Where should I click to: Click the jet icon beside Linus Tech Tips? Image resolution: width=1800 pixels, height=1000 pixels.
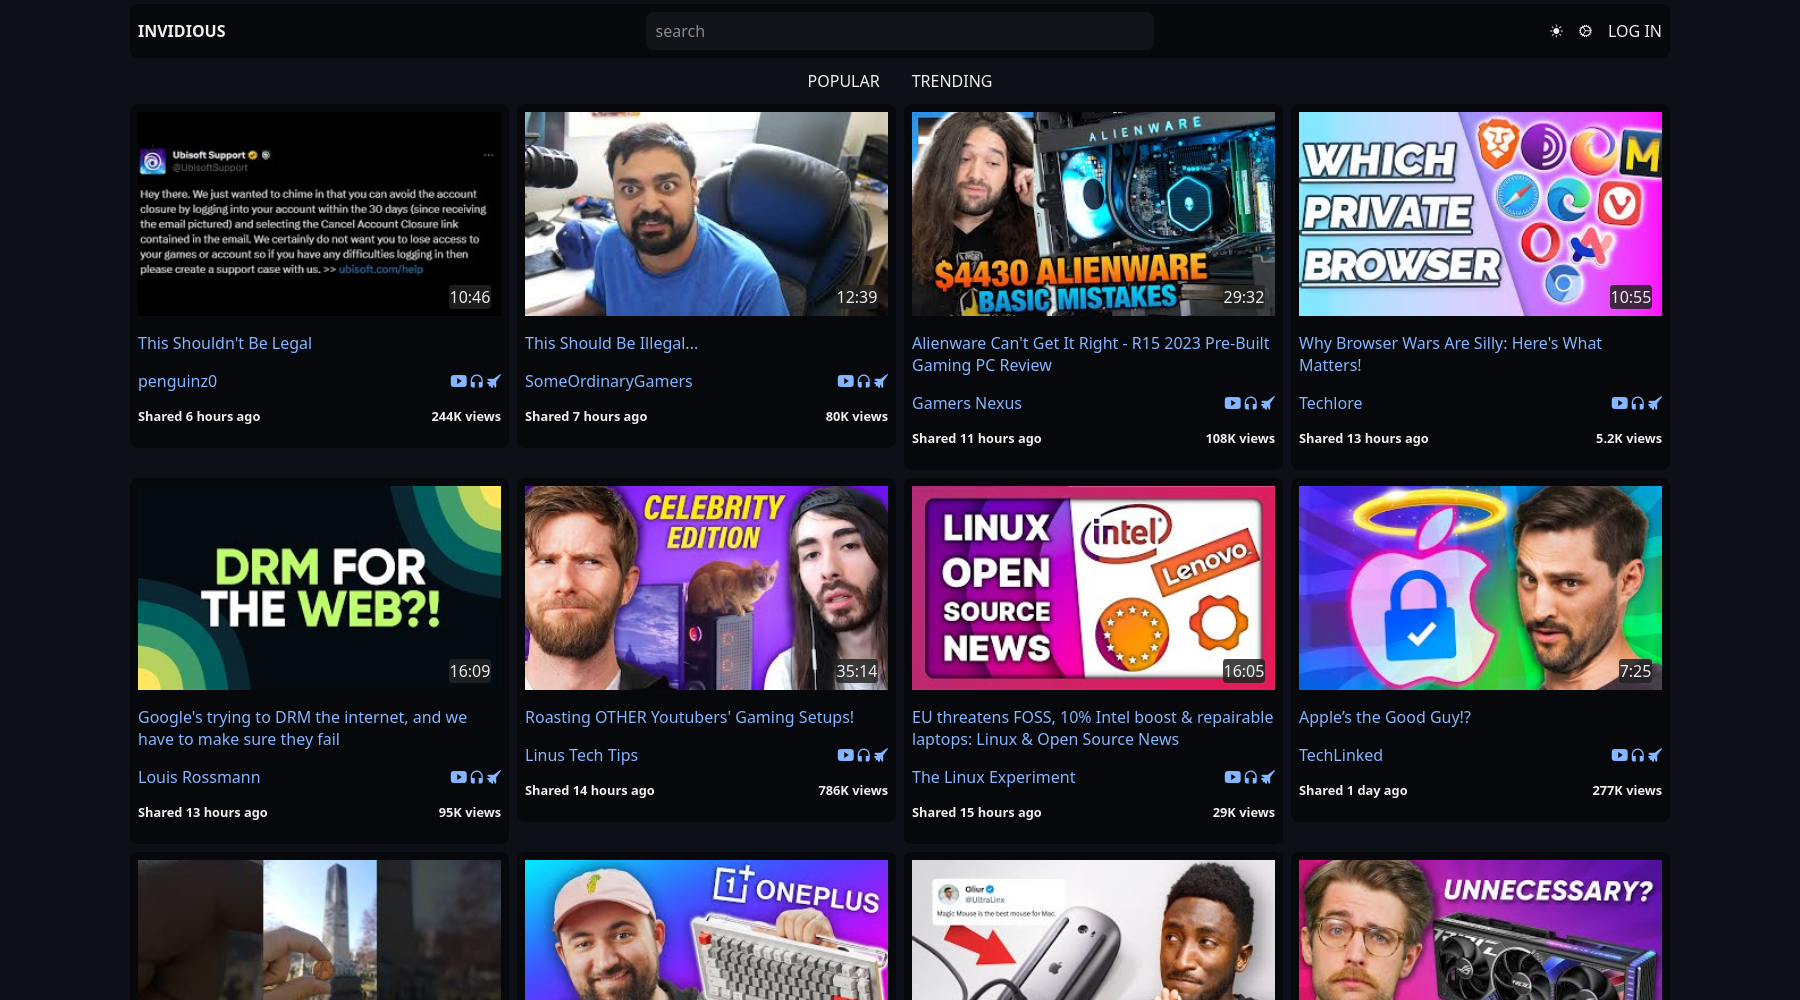(881, 755)
